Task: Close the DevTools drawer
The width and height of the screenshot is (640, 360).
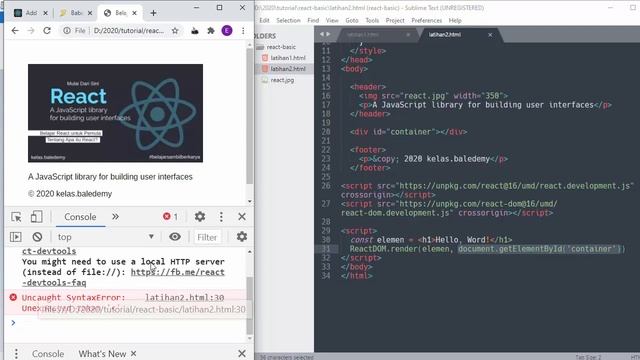Action: [x=242, y=353]
